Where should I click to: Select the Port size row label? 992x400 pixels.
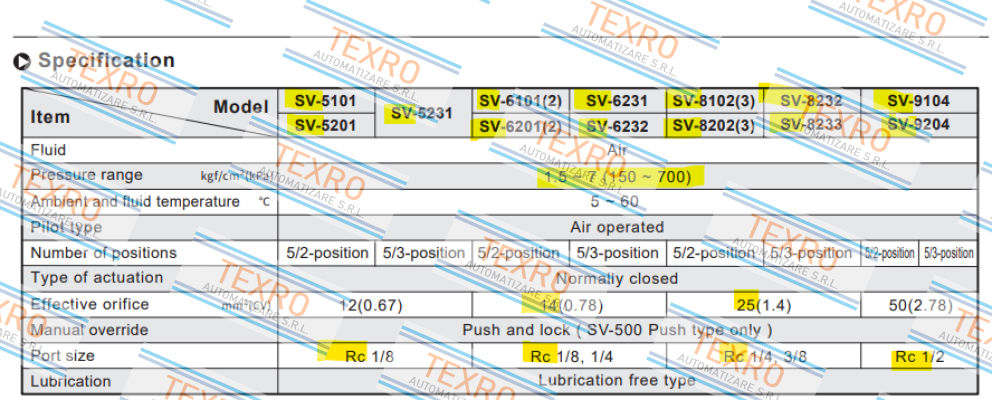[62, 355]
